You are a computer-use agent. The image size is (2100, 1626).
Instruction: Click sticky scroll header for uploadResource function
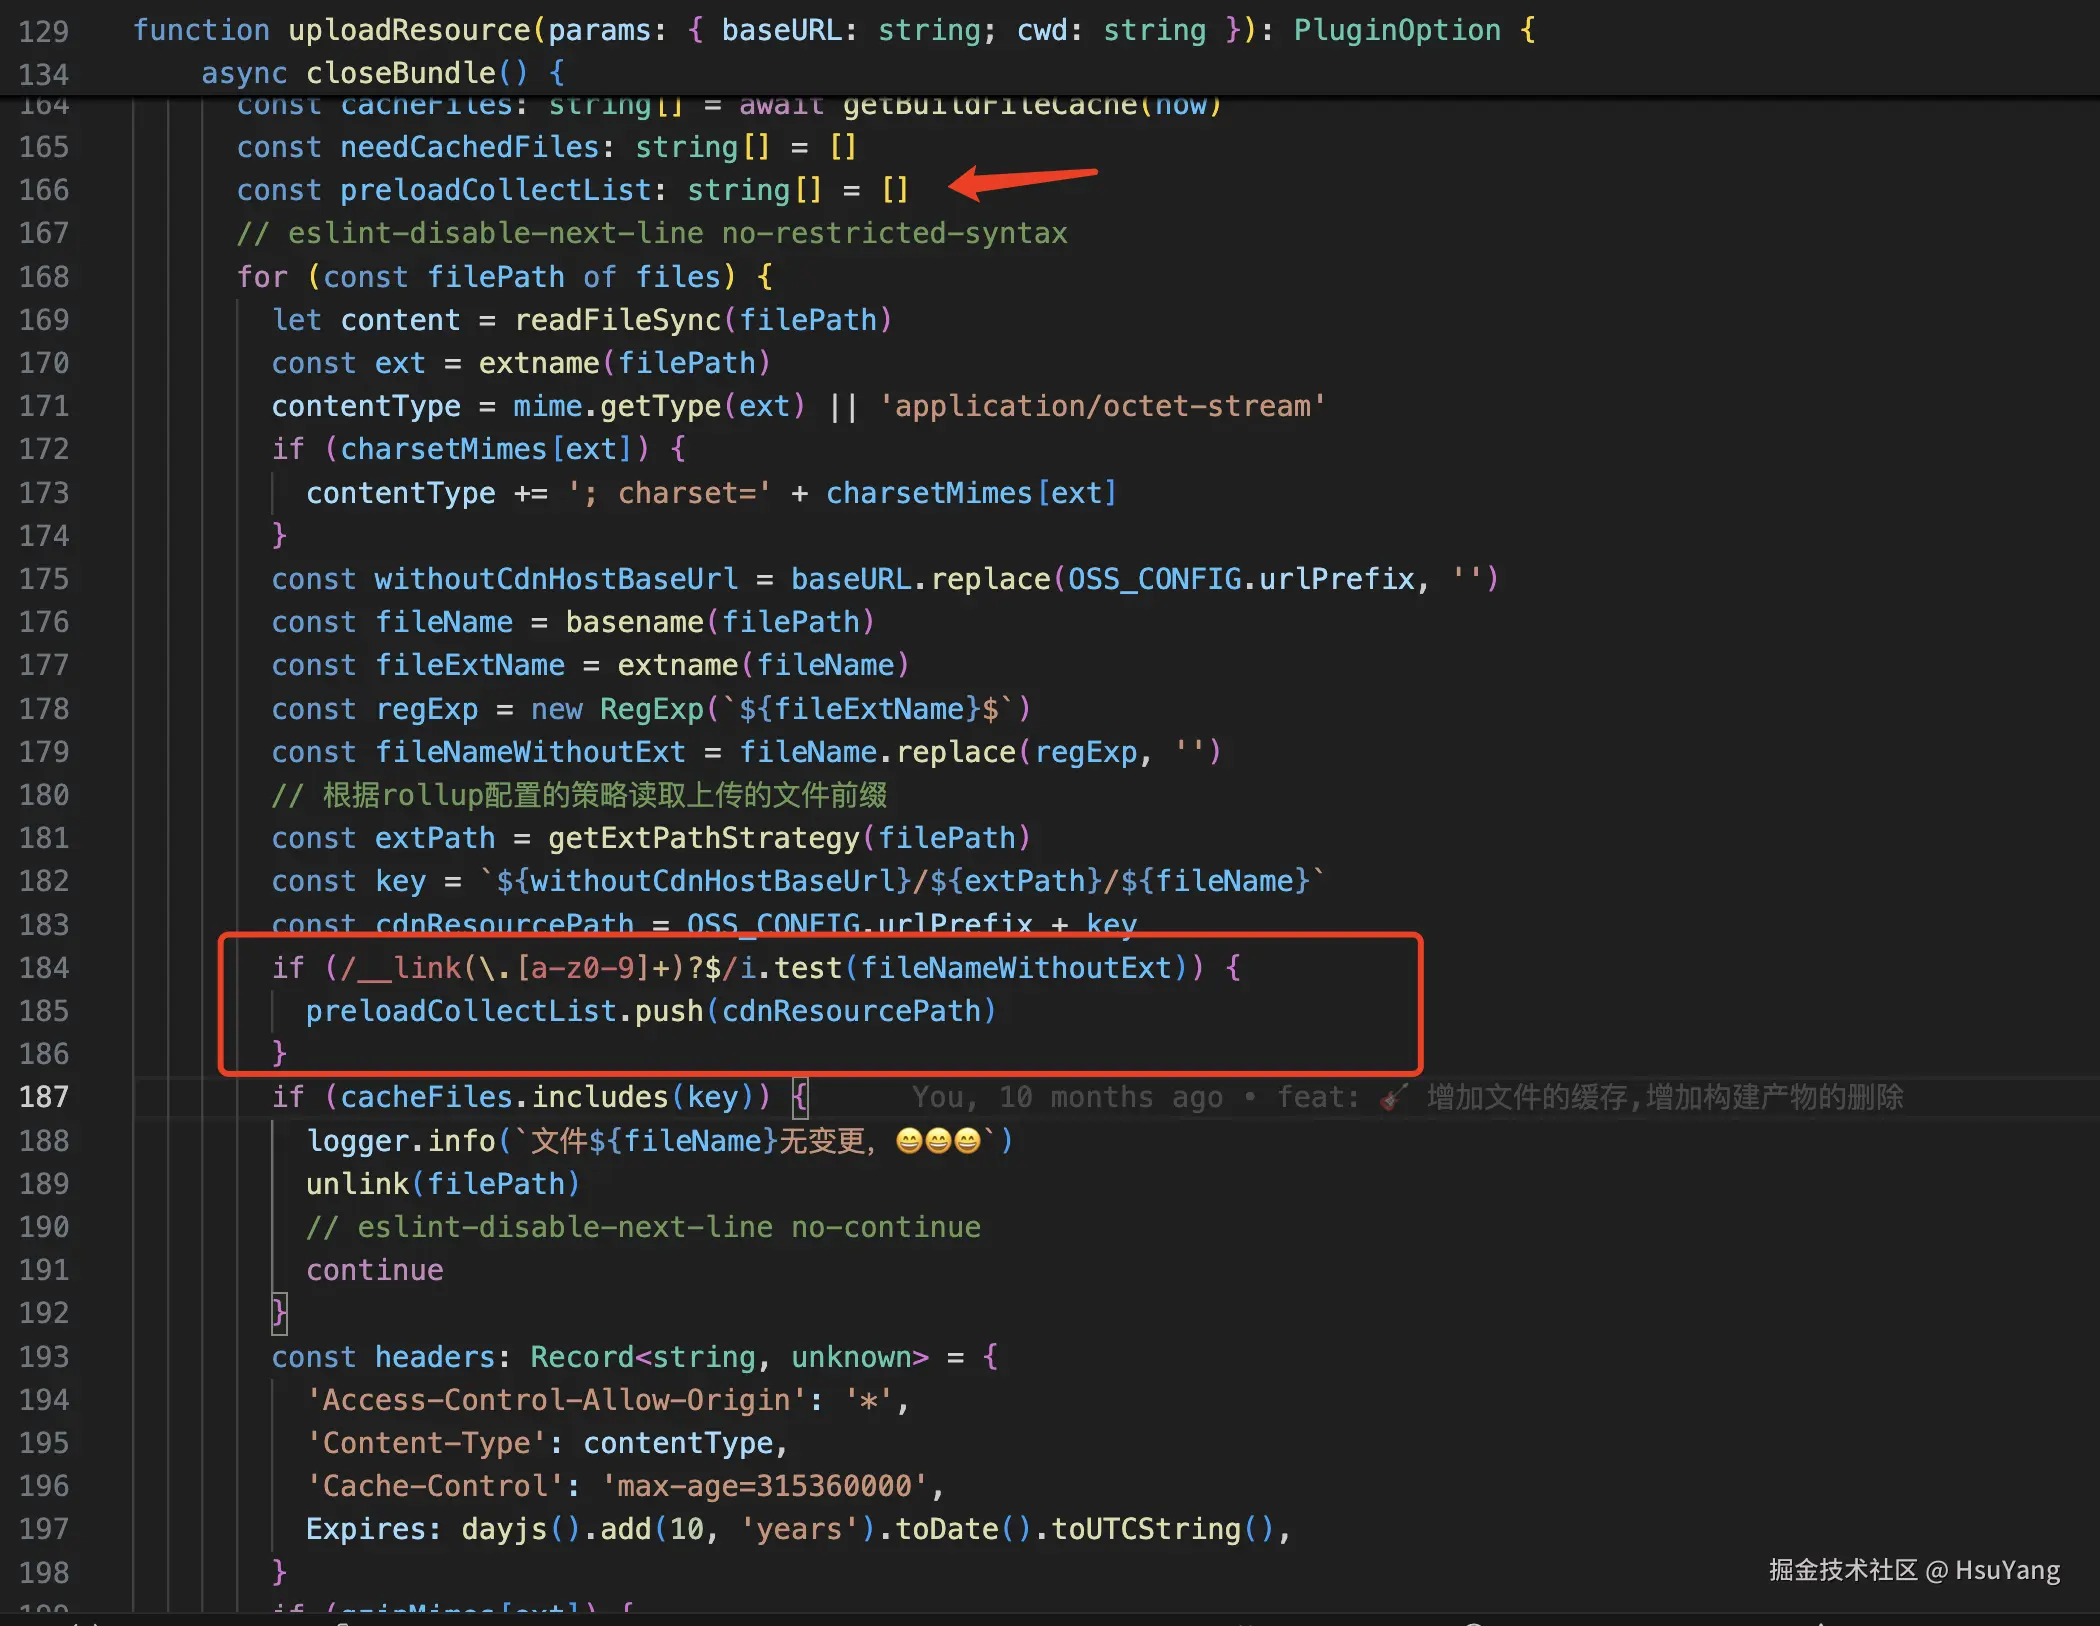click(x=408, y=30)
